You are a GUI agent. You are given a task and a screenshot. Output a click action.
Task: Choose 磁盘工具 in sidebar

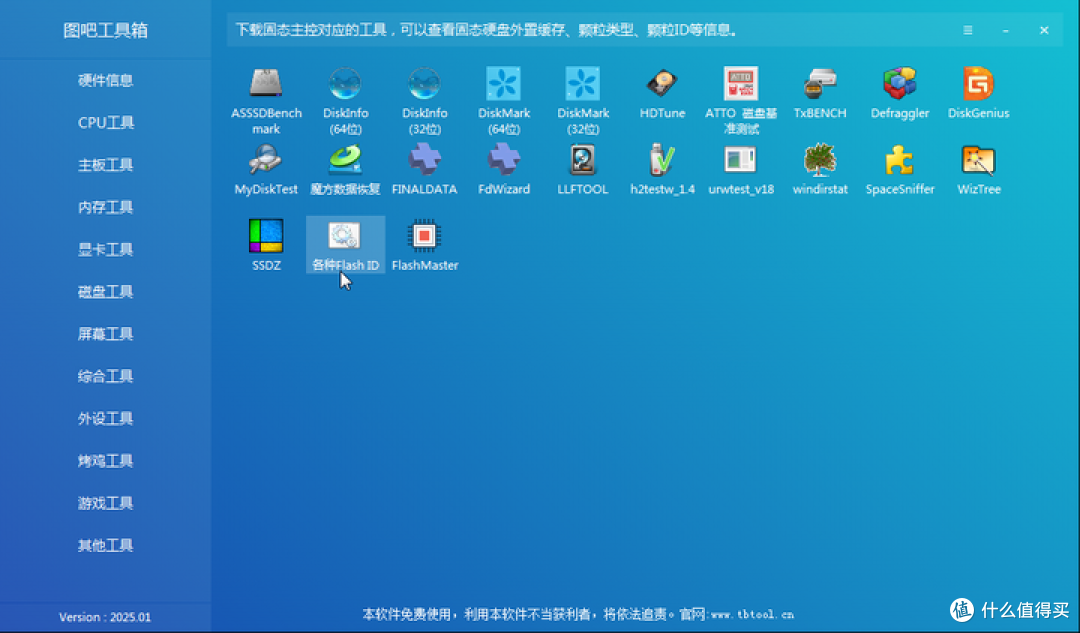(105, 291)
